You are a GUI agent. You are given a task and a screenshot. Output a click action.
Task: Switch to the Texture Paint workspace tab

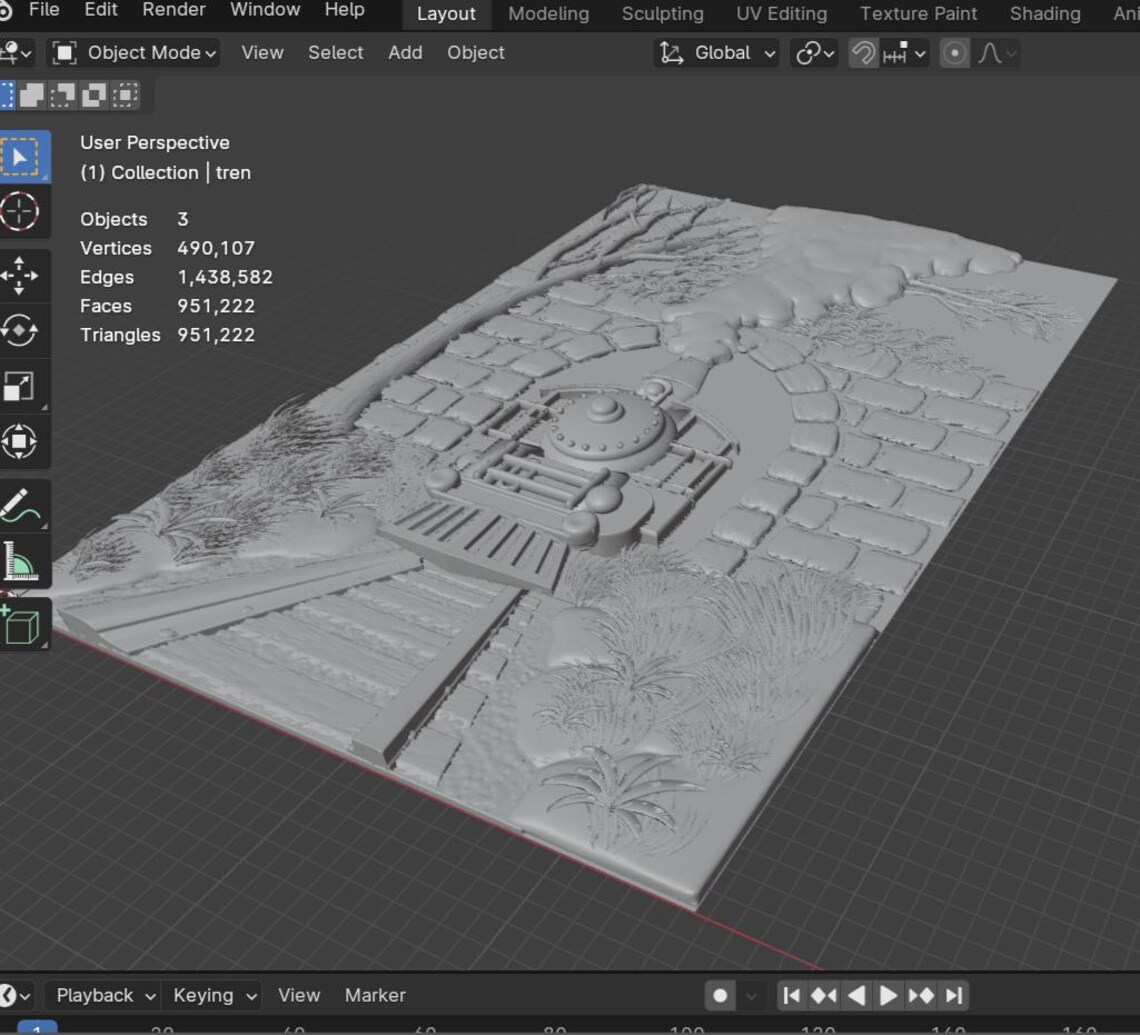coord(918,14)
